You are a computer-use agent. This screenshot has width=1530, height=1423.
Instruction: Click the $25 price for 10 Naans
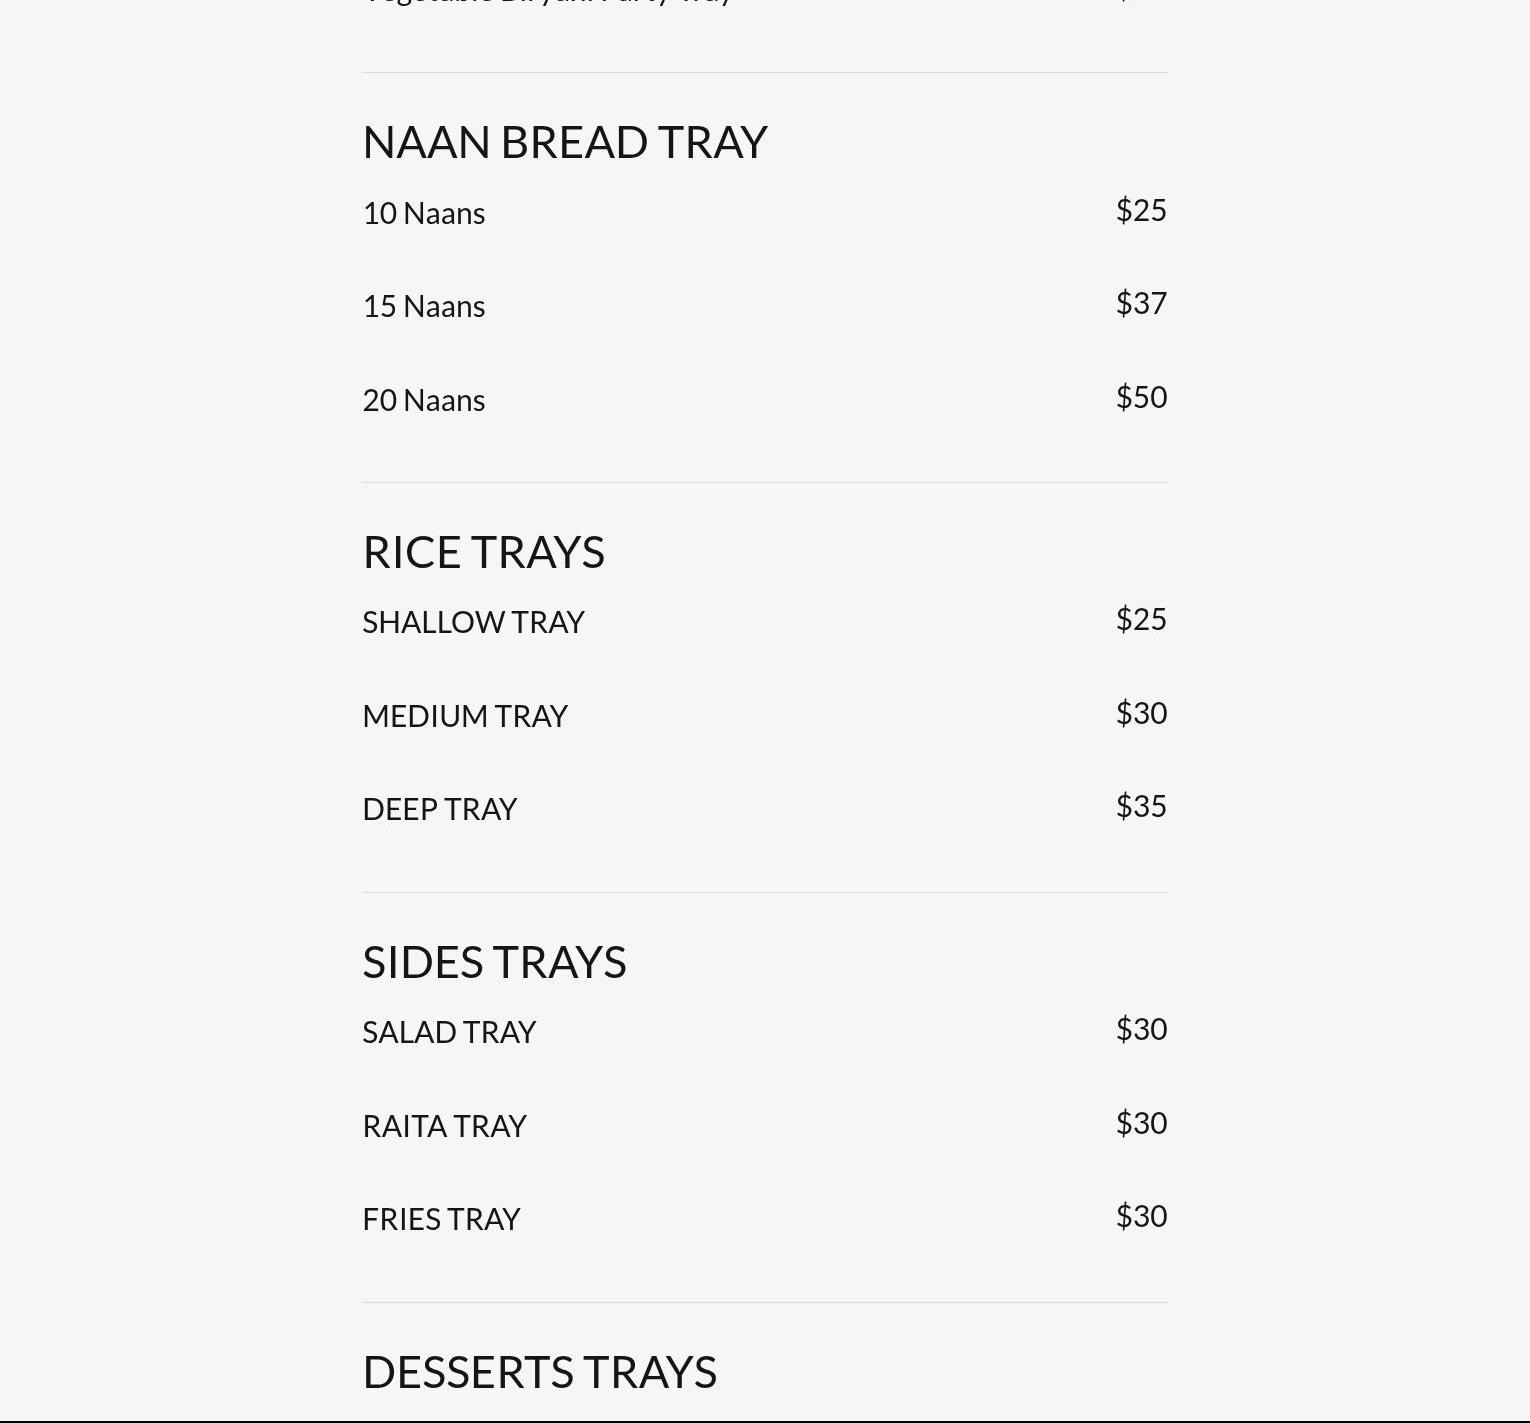(1141, 210)
